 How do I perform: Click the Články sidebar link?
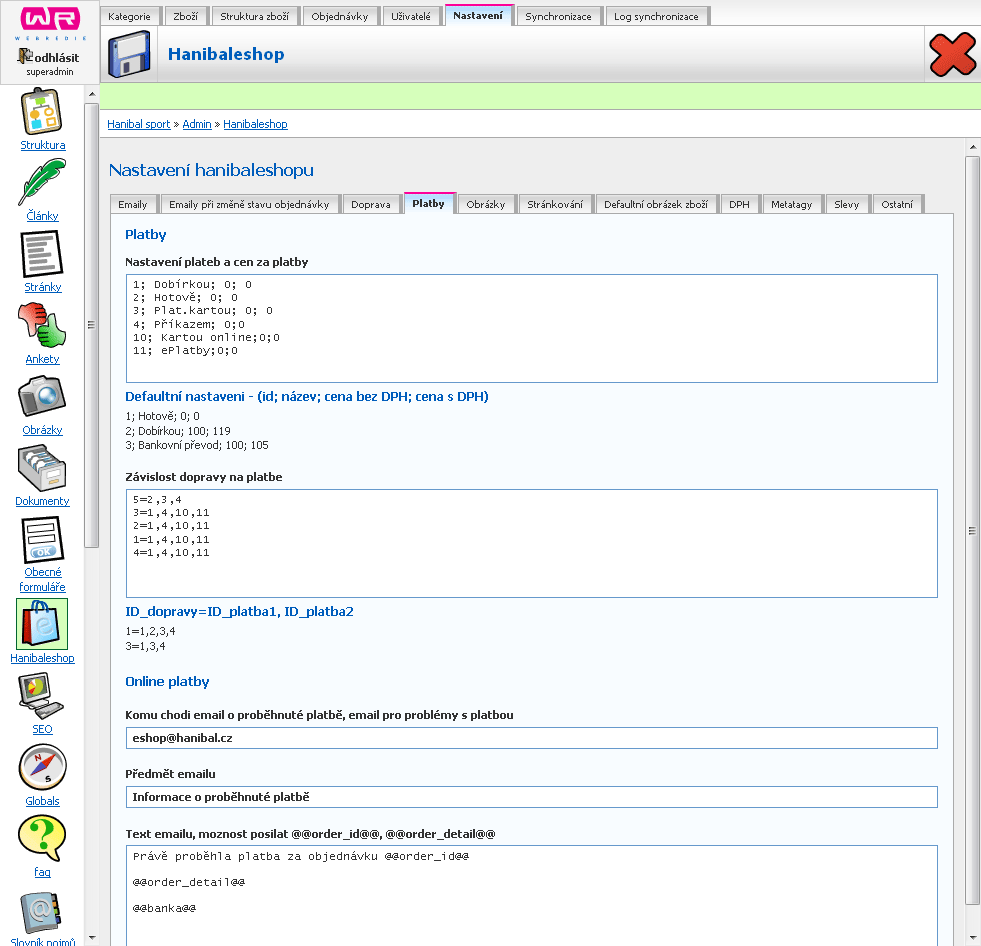pyautogui.click(x=43, y=216)
